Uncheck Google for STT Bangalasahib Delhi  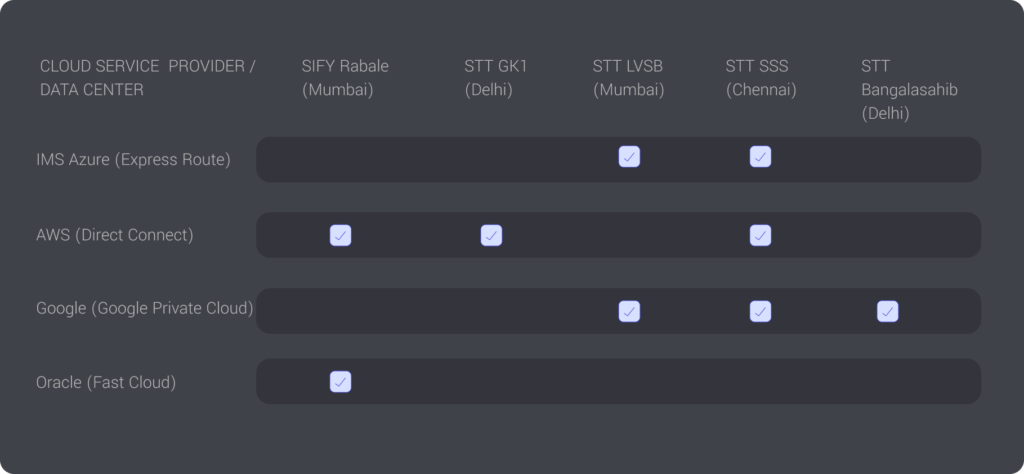888,311
